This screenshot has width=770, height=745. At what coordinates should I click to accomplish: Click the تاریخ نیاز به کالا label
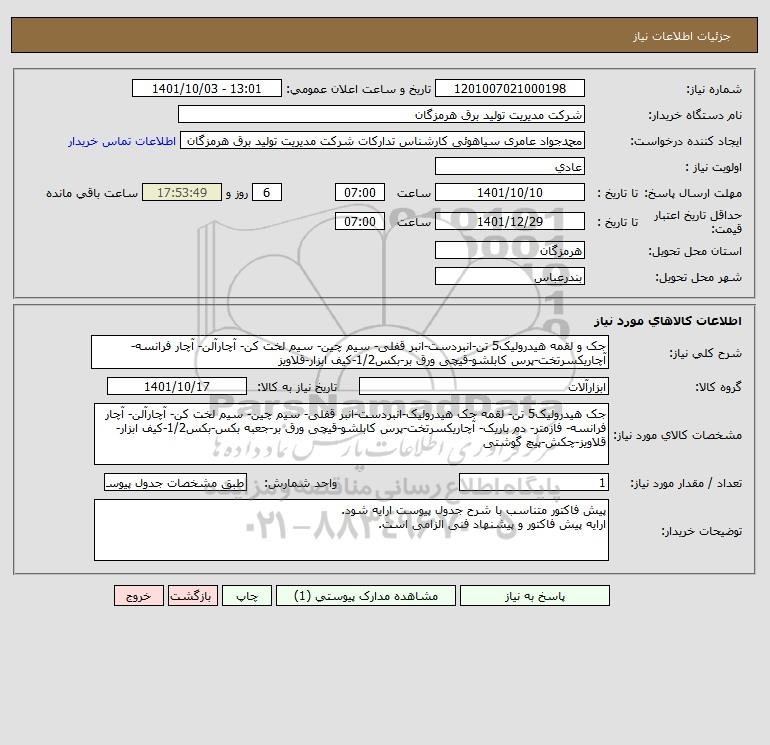click(x=297, y=387)
